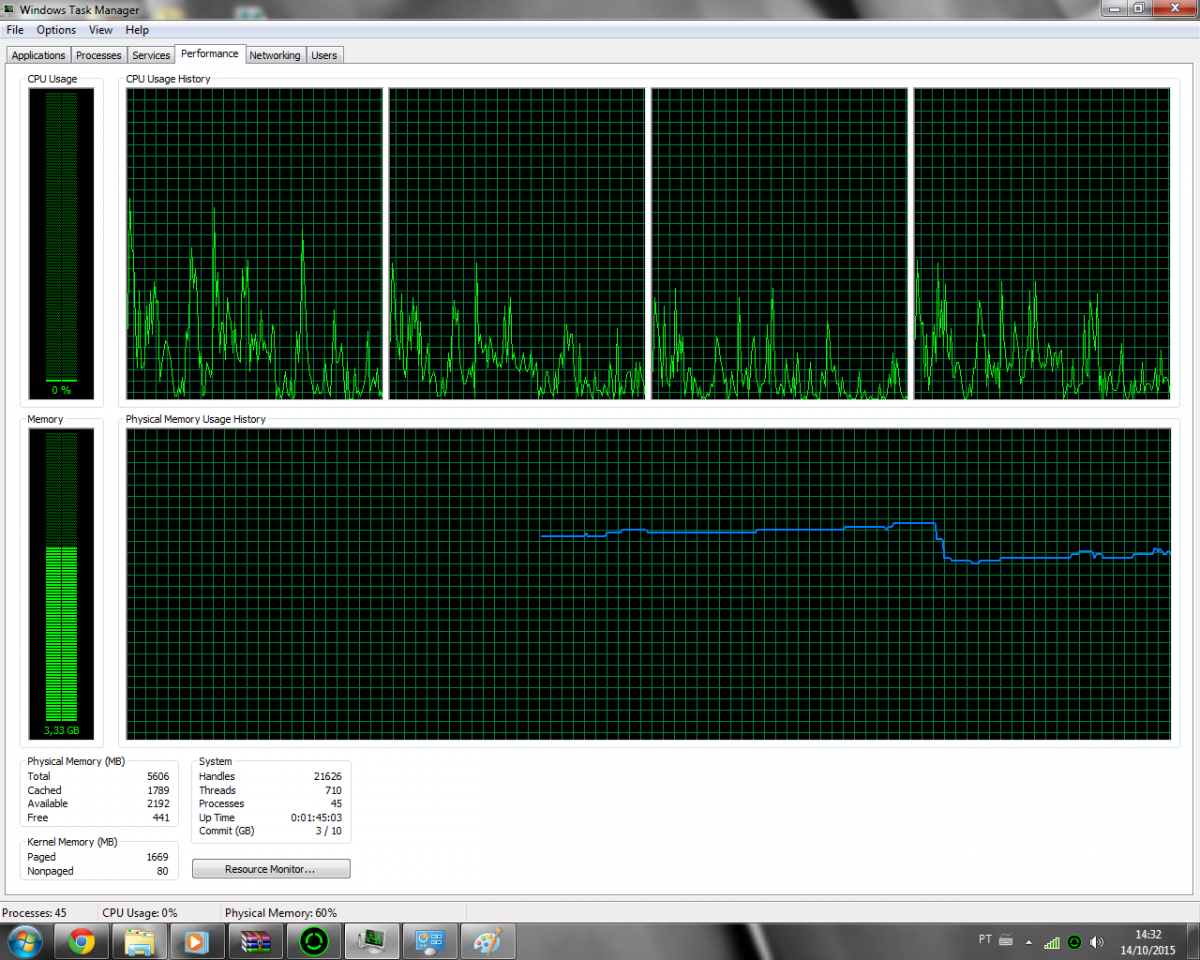The height and width of the screenshot is (960, 1200).
Task: Click the Commit (GB) value 3 / 10
Action: coord(329,831)
